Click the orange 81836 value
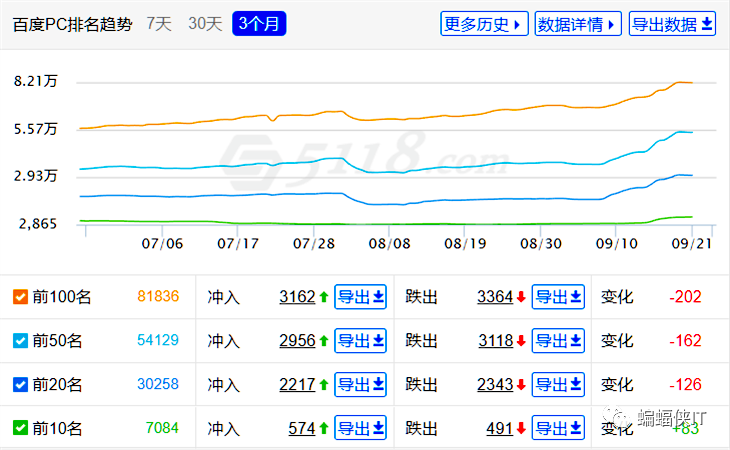The width and height of the screenshot is (730, 450). (158, 296)
